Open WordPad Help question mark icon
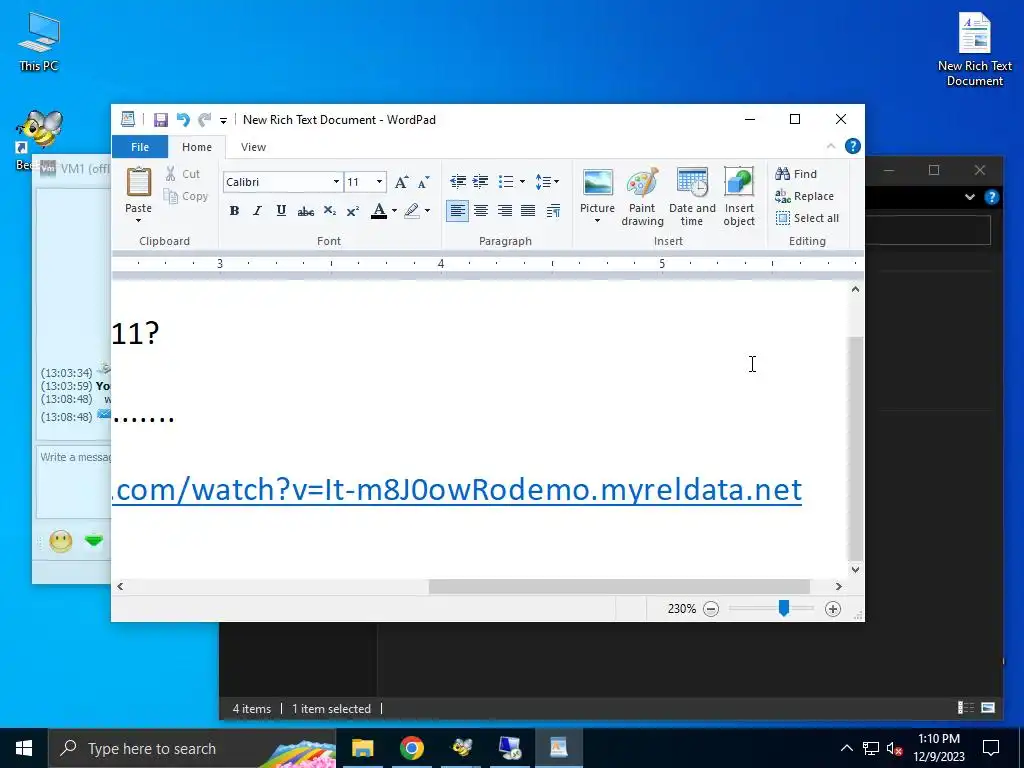 coord(852,146)
